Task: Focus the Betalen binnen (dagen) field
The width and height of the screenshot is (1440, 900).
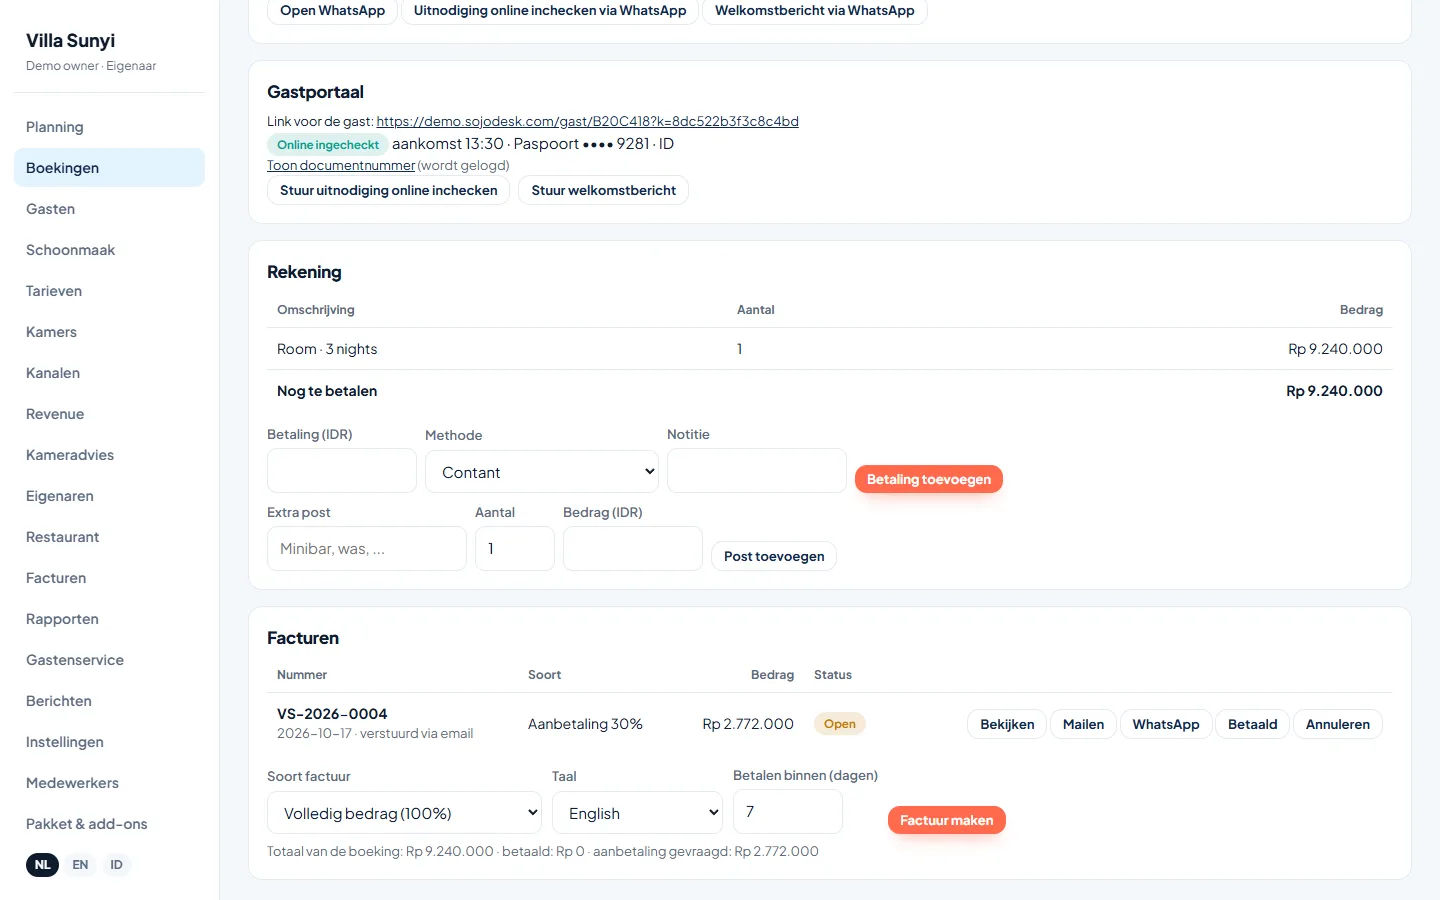Action: (788, 812)
